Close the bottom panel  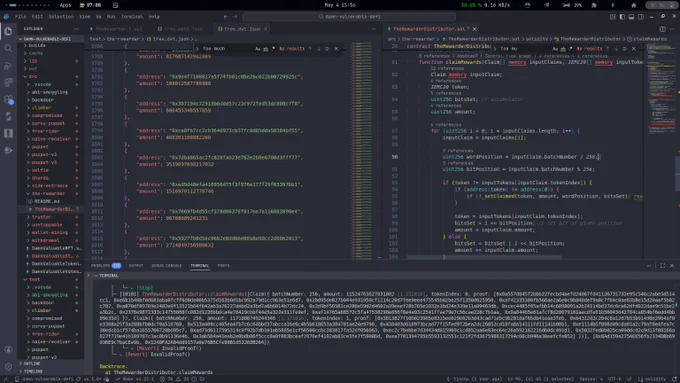pos(672,265)
